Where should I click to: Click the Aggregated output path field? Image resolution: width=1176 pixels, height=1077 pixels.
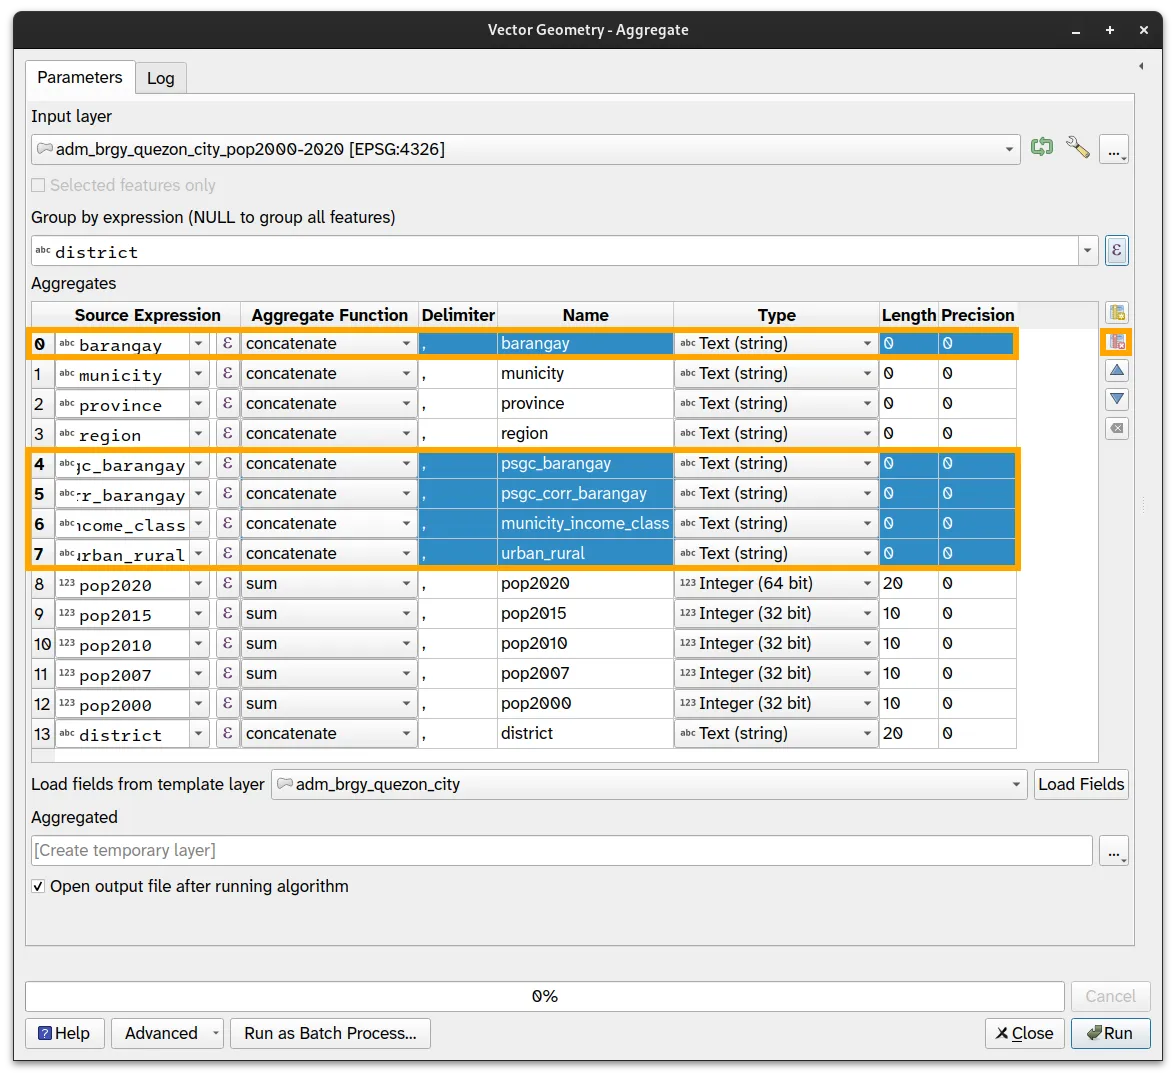pos(561,850)
